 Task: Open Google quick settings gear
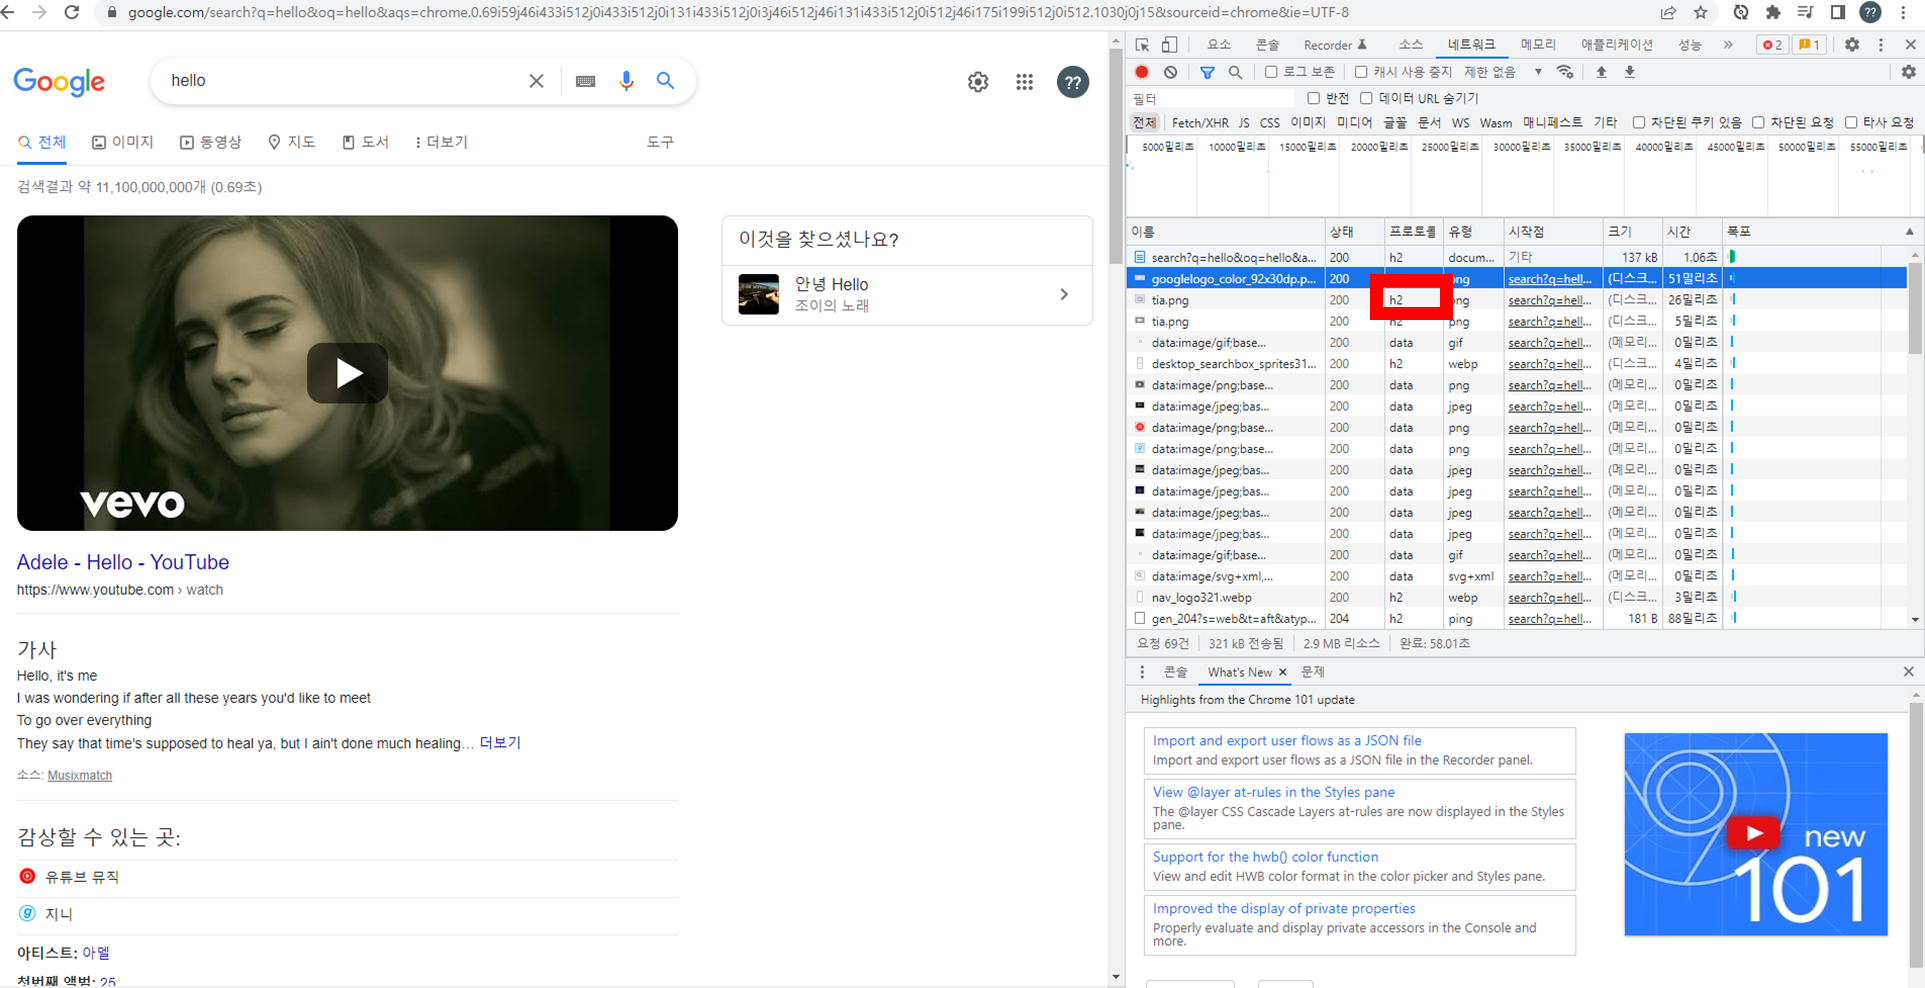click(978, 82)
